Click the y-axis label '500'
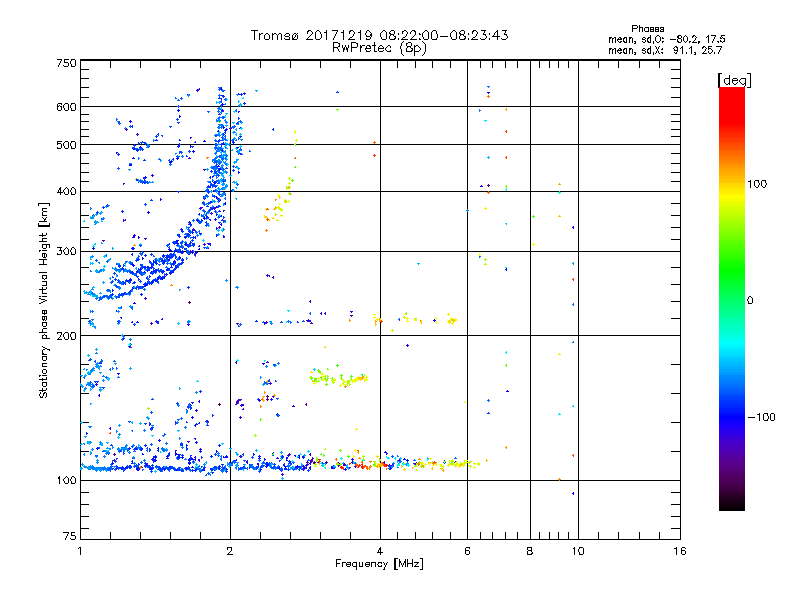Image resolution: width=800 pixels, height=600 pixels. [x=66, y=145]
